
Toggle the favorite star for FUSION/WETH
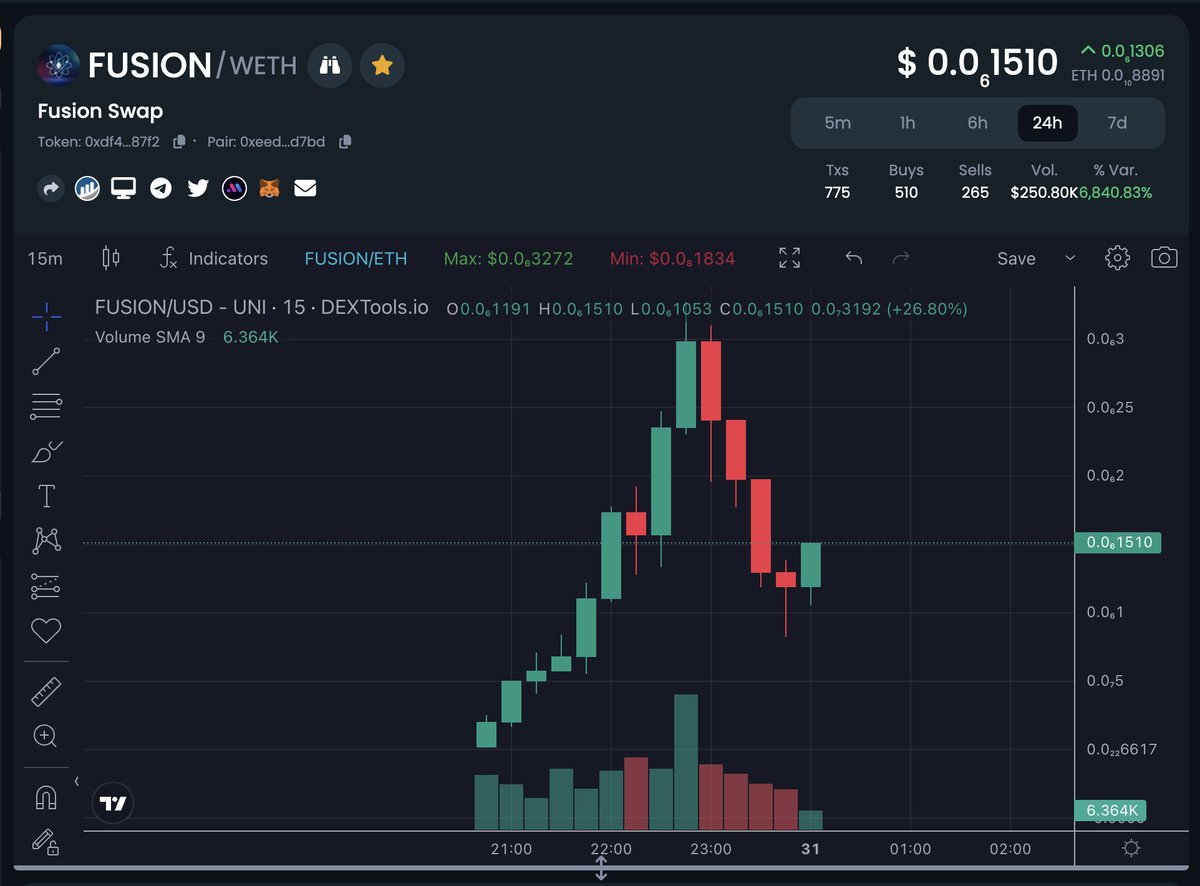(382, 65)
